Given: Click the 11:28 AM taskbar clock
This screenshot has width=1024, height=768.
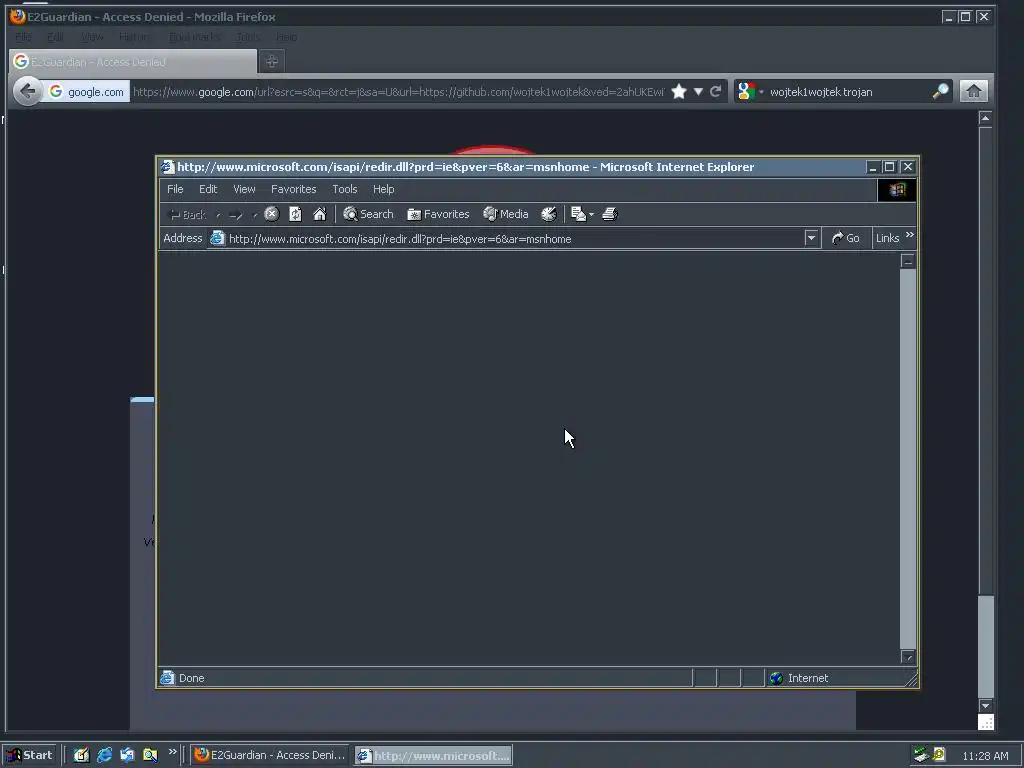Looking at the screenshot, I should click(x=985, y=756).
